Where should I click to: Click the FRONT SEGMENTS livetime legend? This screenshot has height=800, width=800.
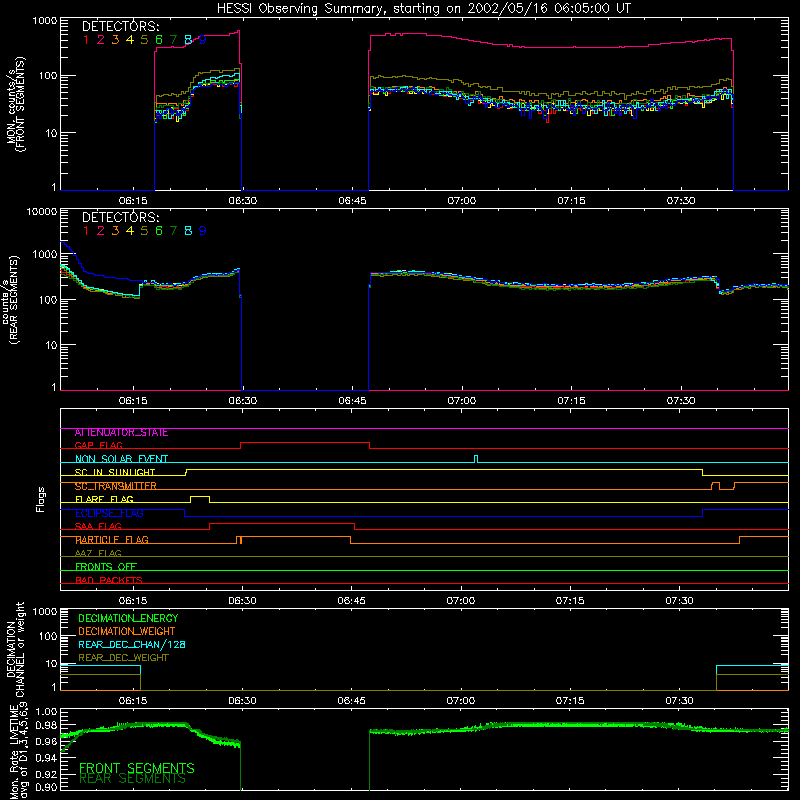click(x=137, y=768)
